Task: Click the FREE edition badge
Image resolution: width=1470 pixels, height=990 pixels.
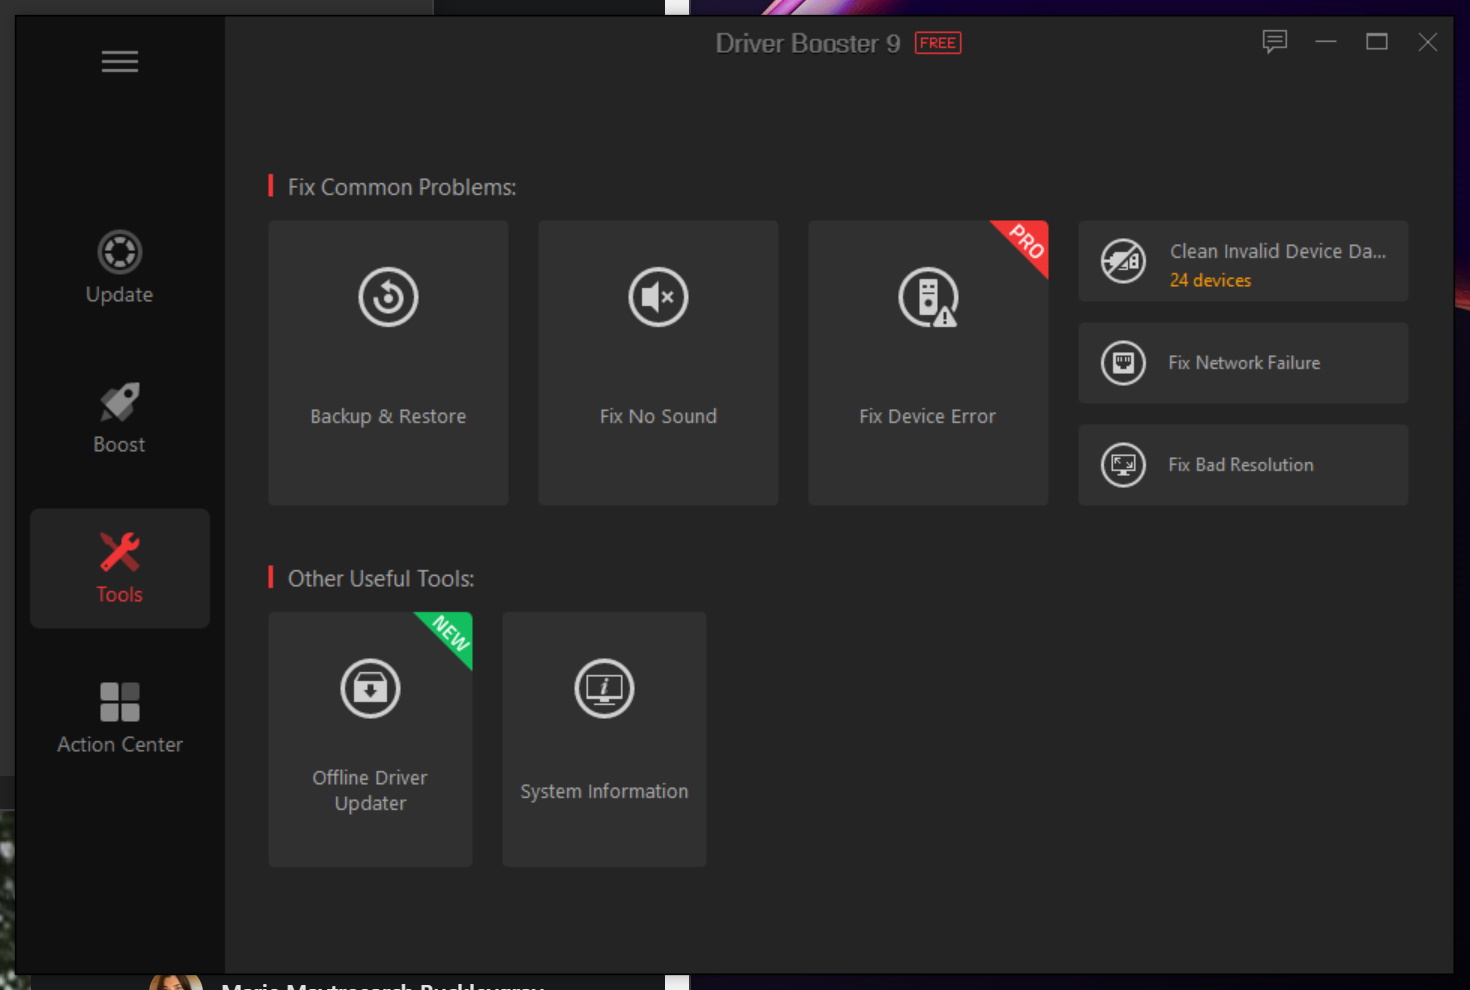Action: (937, 43)
